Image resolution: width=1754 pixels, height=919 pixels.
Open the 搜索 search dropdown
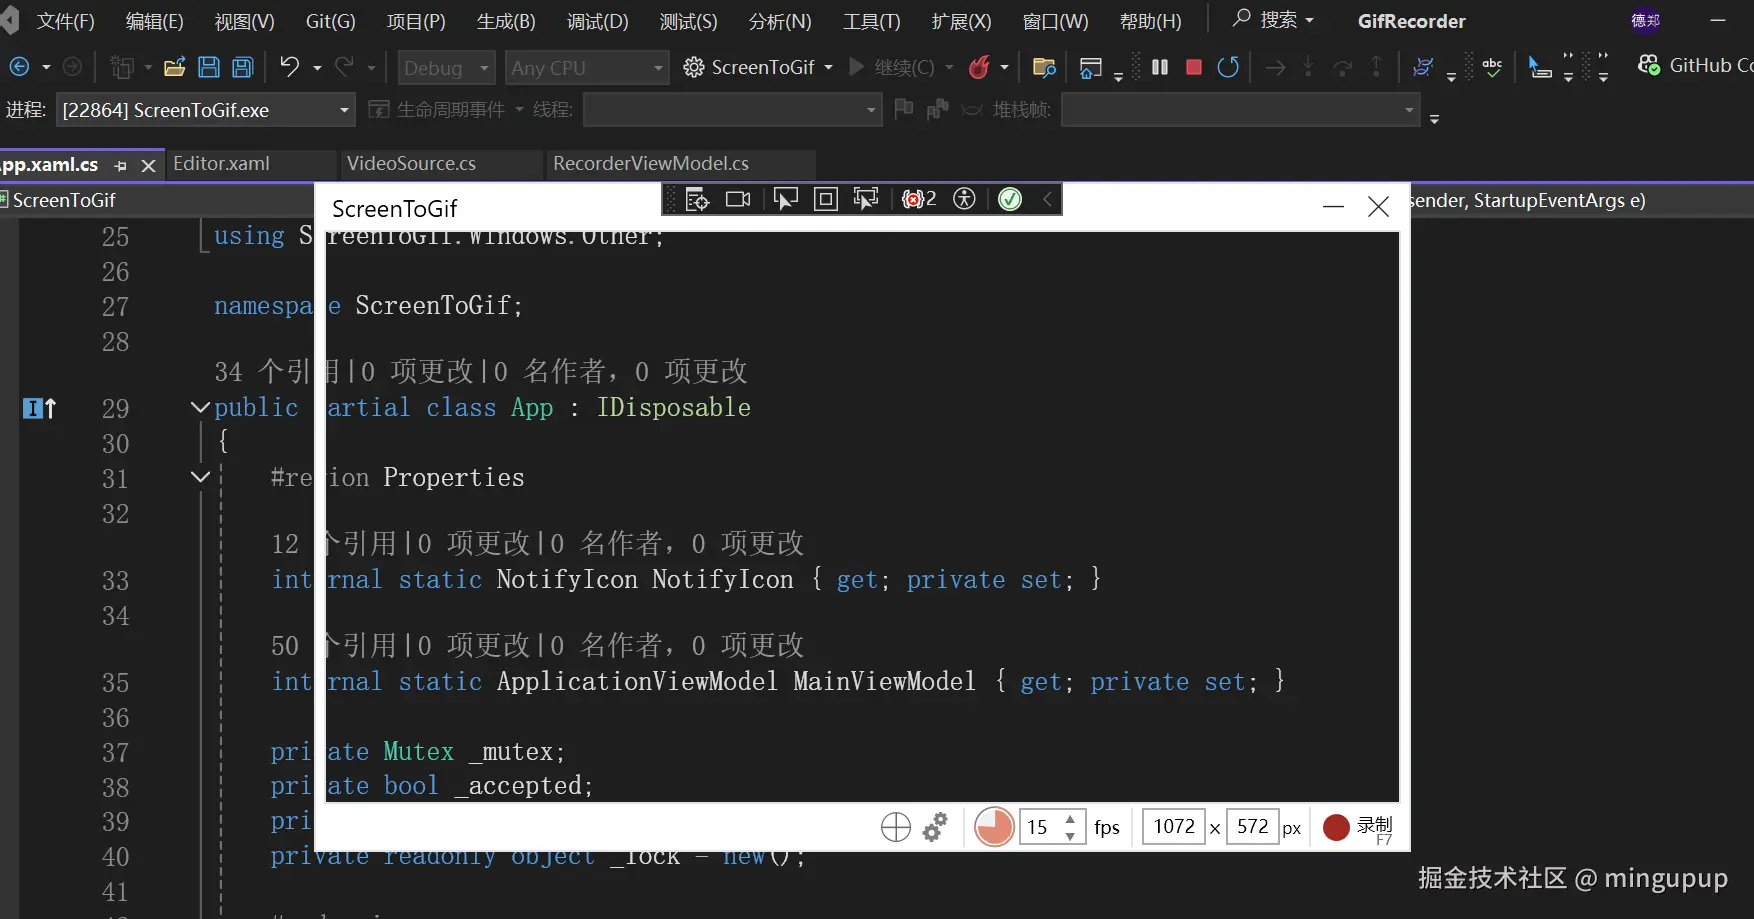[x=1273, y=20]
